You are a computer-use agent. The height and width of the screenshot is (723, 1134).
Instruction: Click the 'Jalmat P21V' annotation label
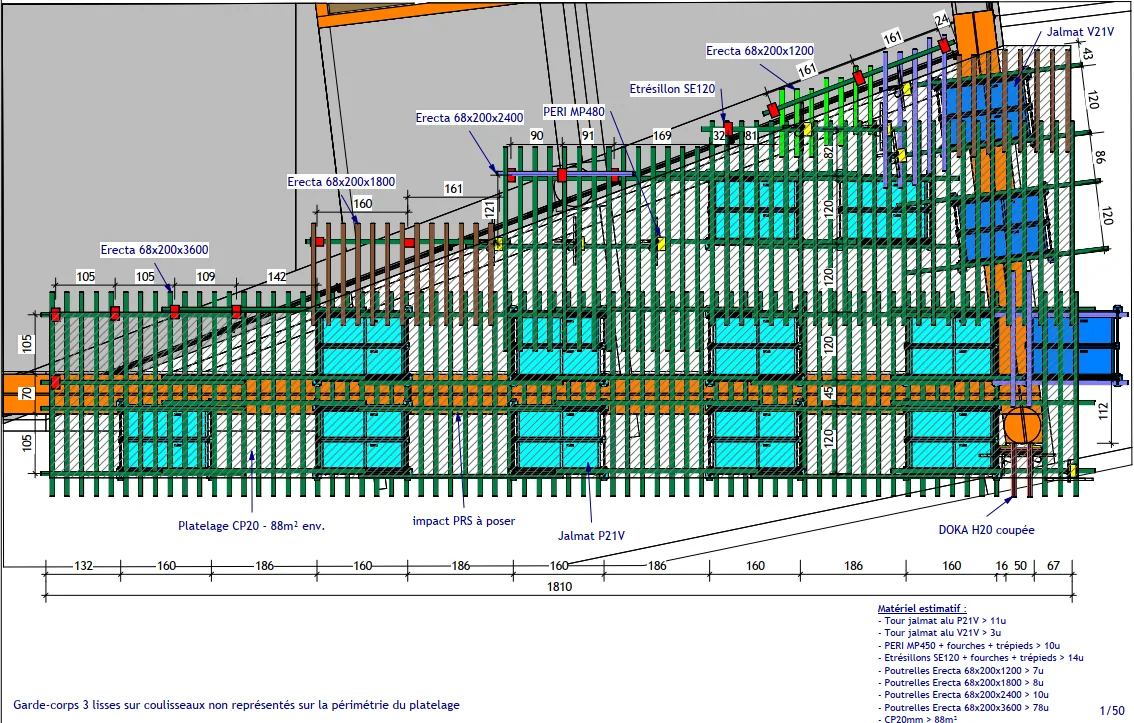592,536
